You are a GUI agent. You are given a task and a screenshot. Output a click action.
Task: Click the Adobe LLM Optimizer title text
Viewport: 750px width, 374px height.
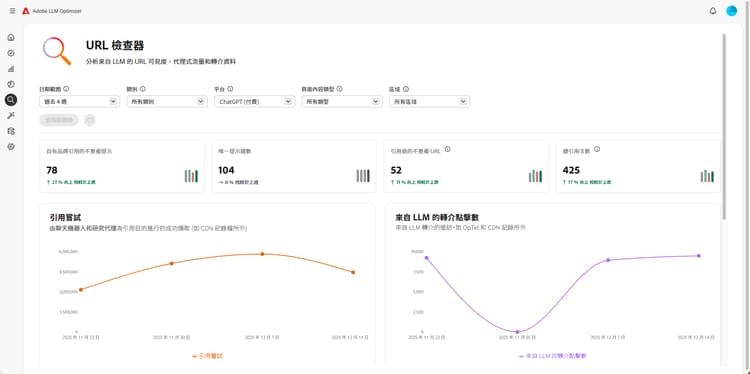pos(57,11)
